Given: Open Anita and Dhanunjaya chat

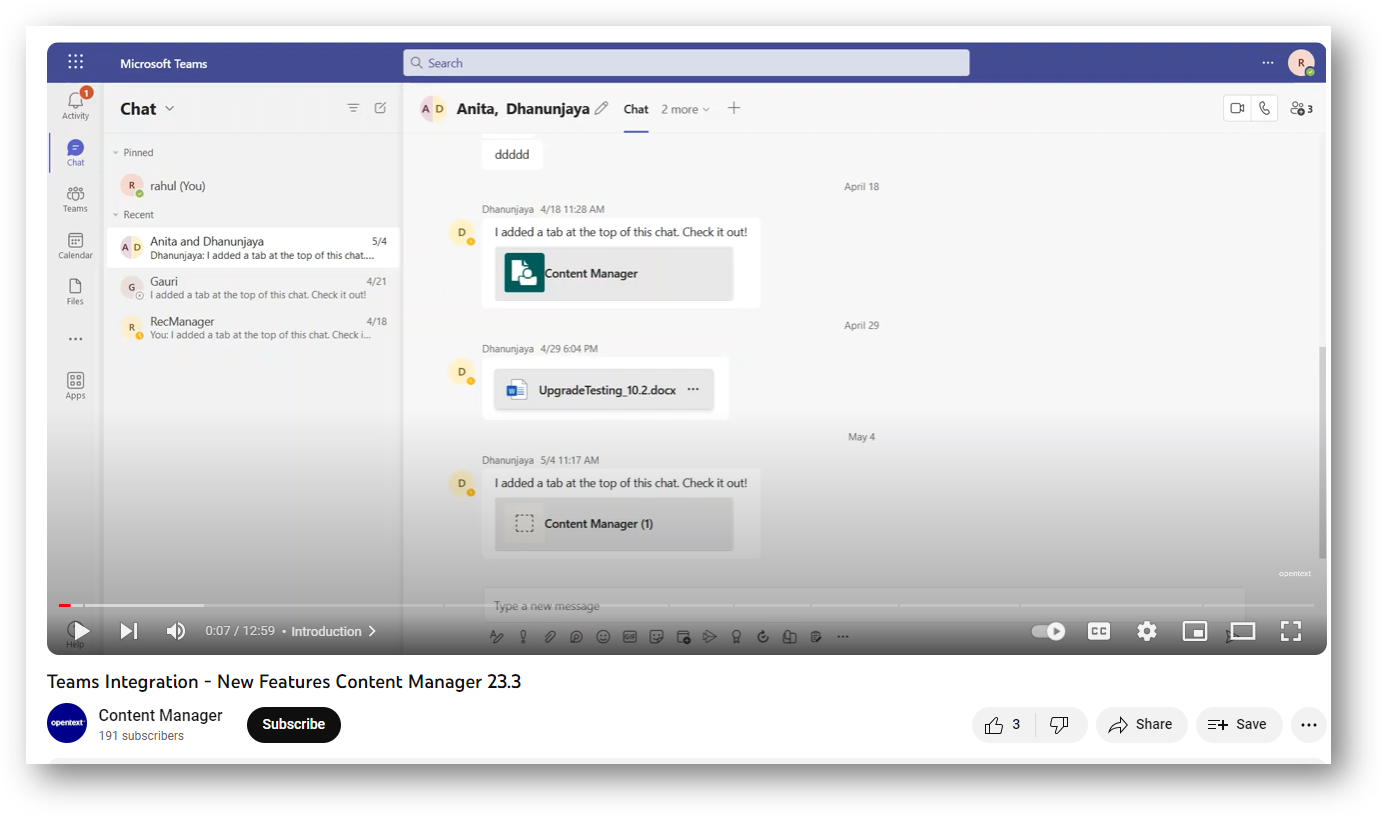Looking at the screenshot, I should pos(253,248).
